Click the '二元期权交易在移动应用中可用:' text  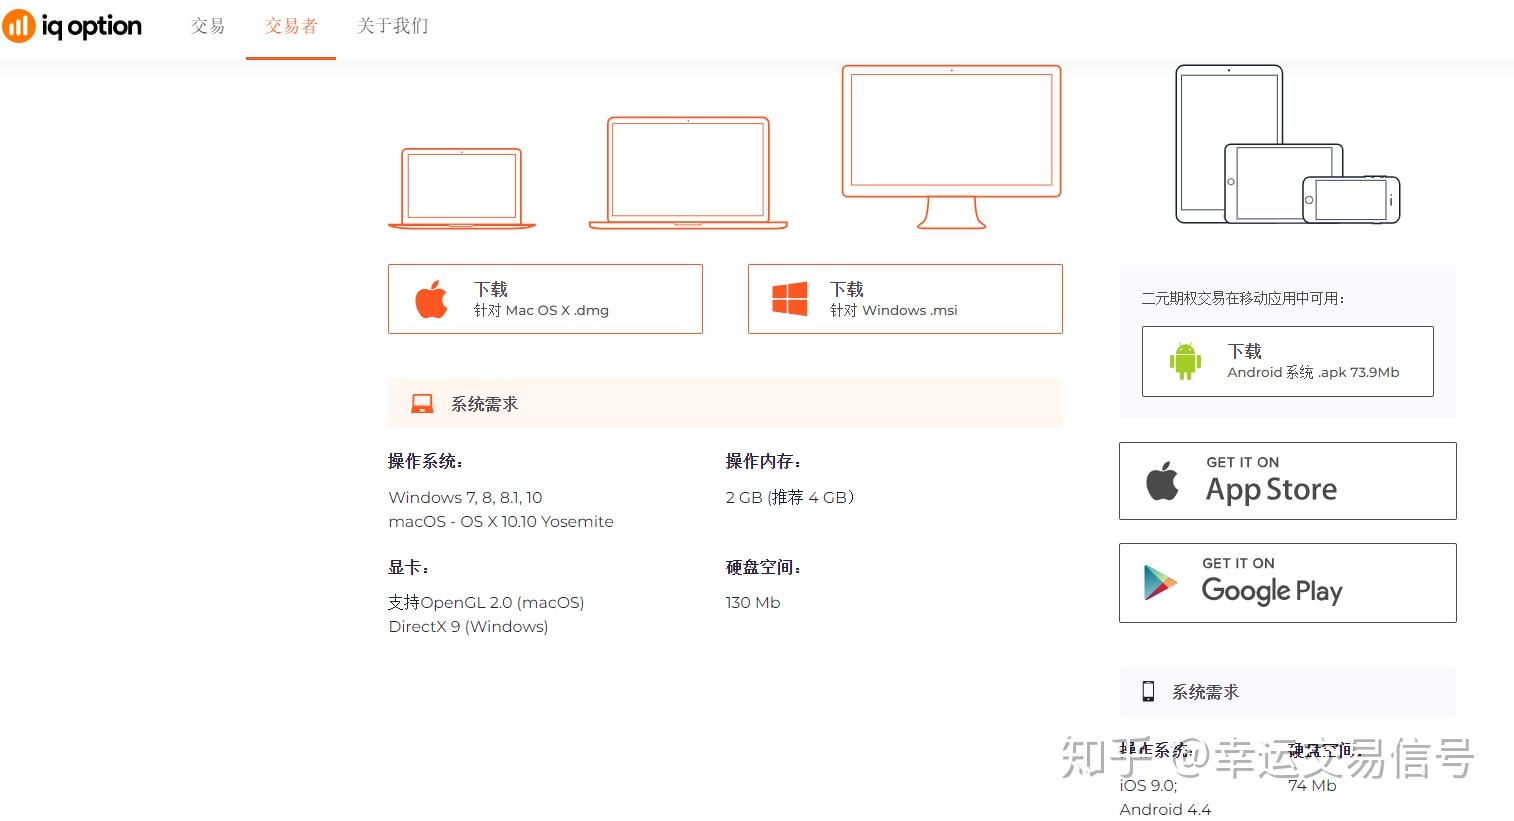coord(1244,298)
